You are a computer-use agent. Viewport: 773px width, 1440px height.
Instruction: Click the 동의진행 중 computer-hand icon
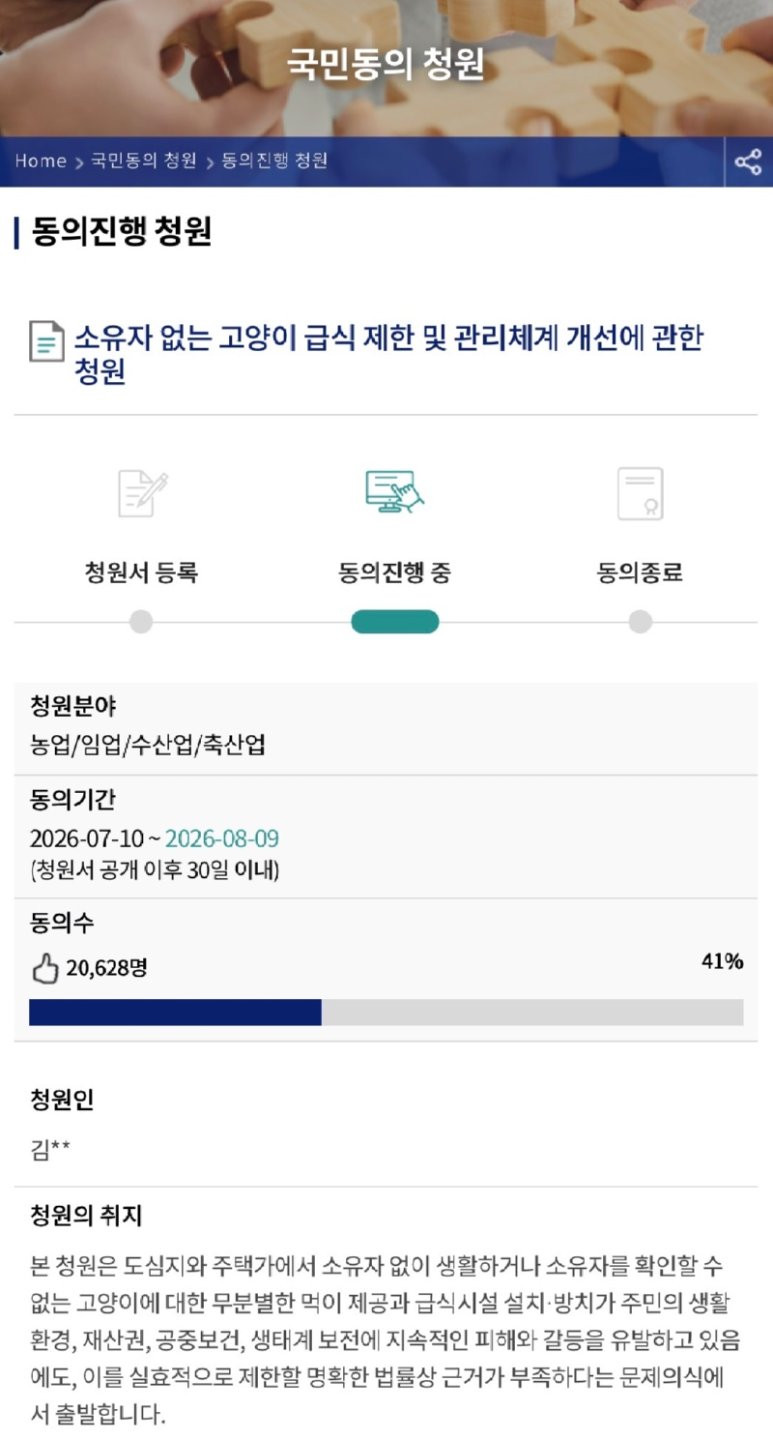[395, 492]
